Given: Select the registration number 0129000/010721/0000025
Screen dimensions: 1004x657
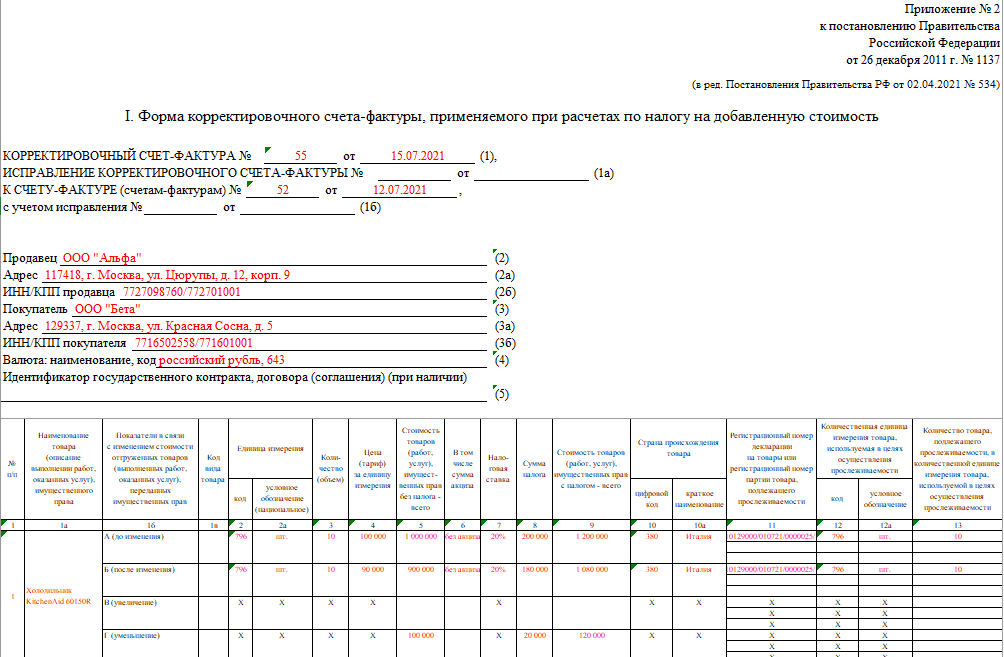Looking at the screenshot, I should click(x=772, y=535).
